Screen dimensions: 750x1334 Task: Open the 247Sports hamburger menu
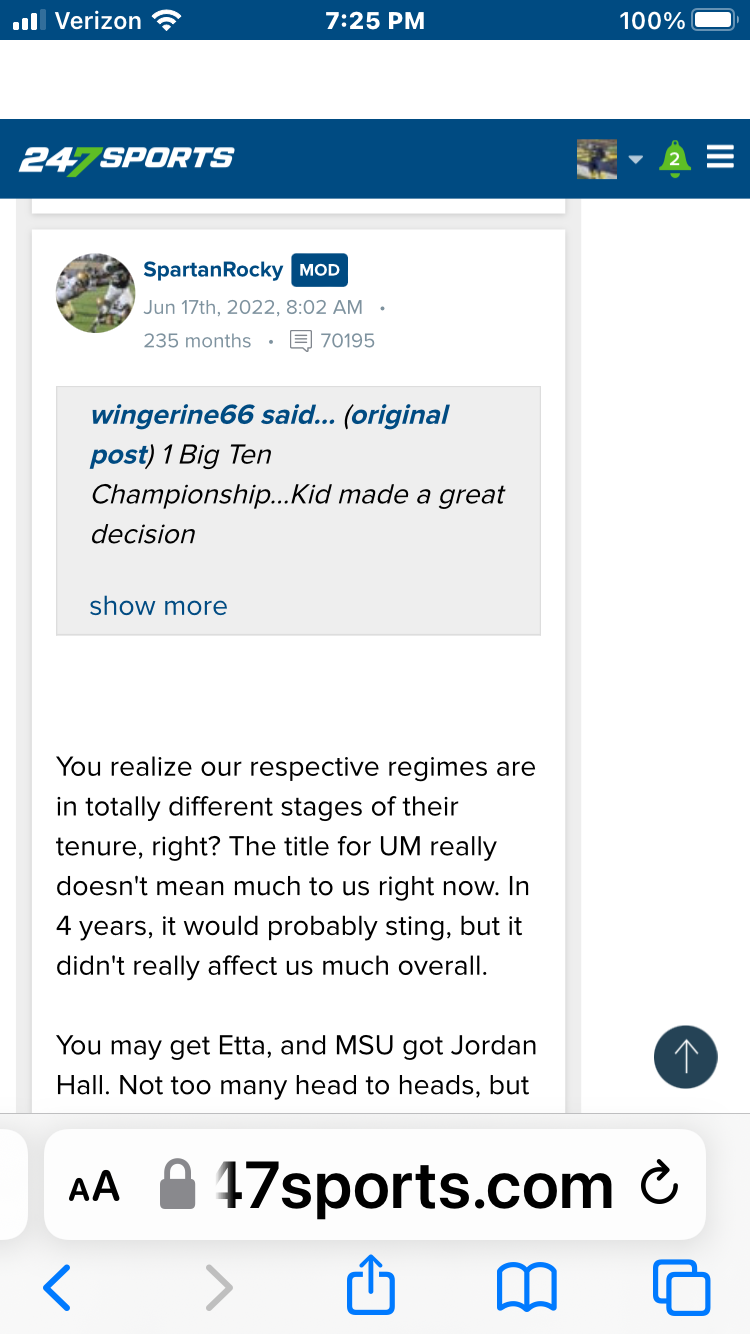point(720,157)
